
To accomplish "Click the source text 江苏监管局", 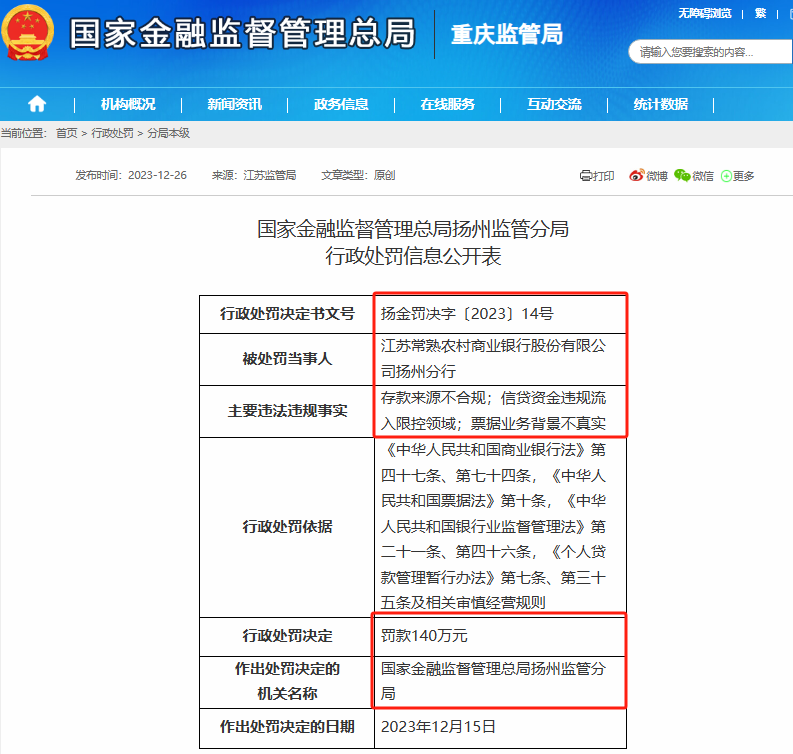I will tap(270, 175).
